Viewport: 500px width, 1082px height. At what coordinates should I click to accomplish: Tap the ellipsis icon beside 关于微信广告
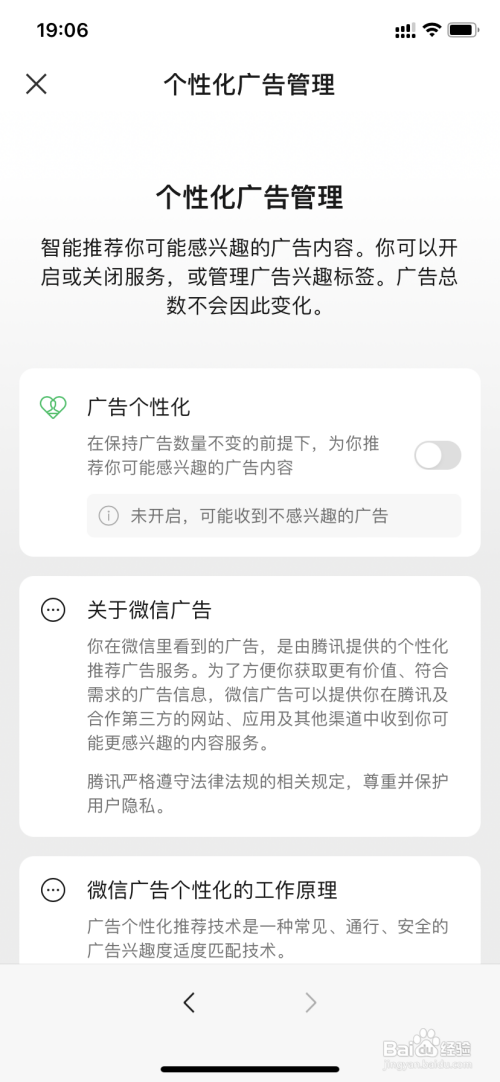pos(53,610)
